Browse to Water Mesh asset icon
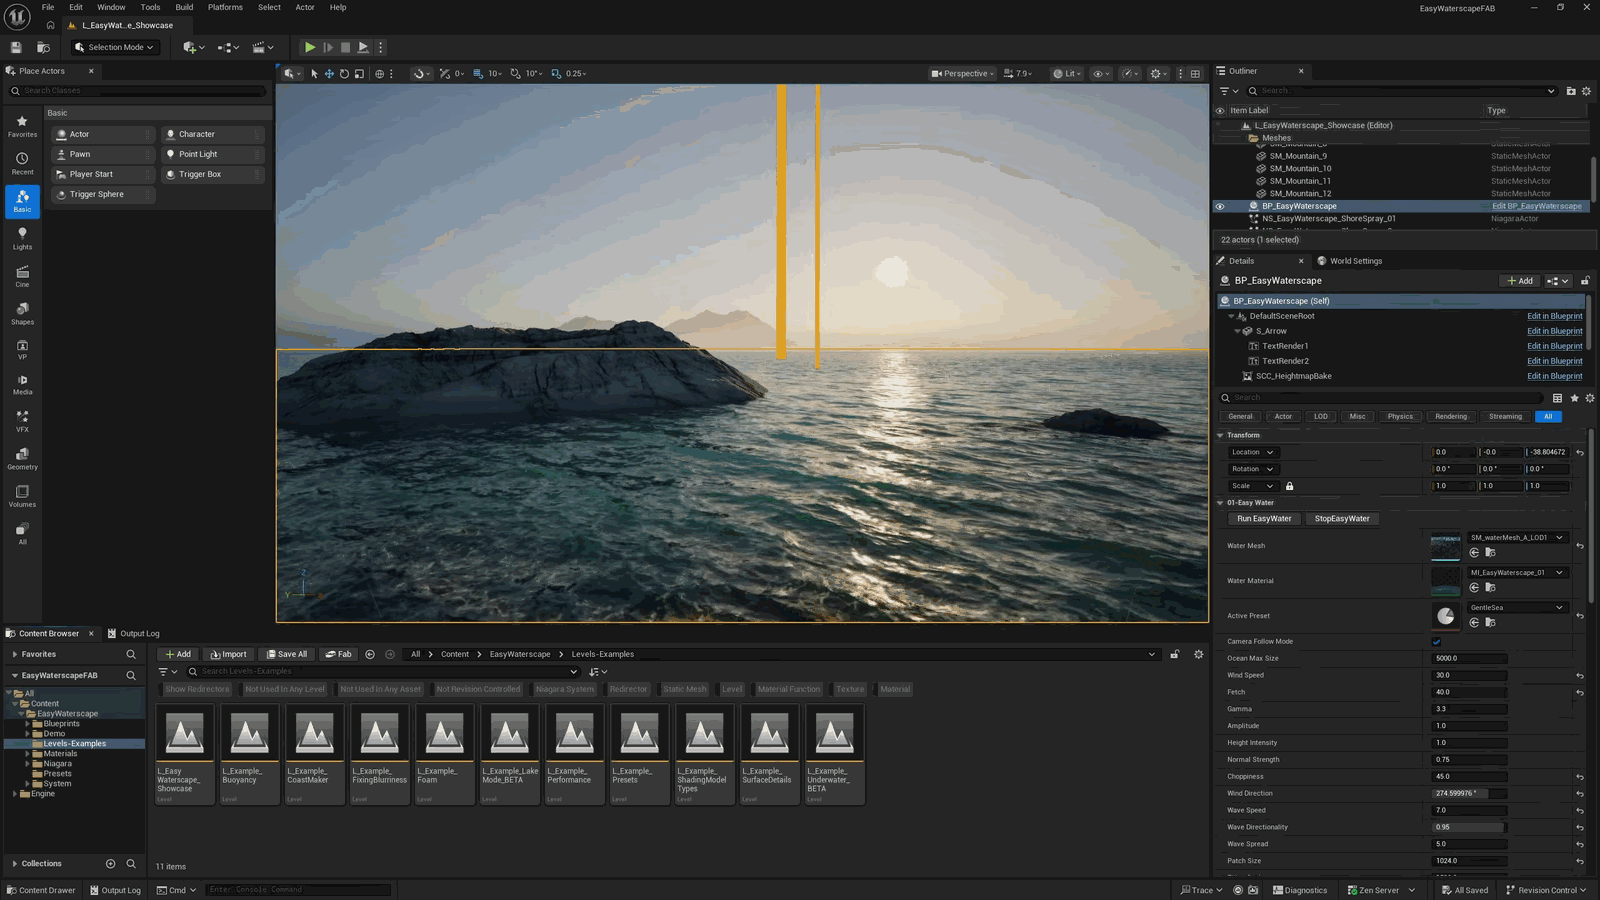Screen dimensions: 1600x900 (x=1490, y=553)
